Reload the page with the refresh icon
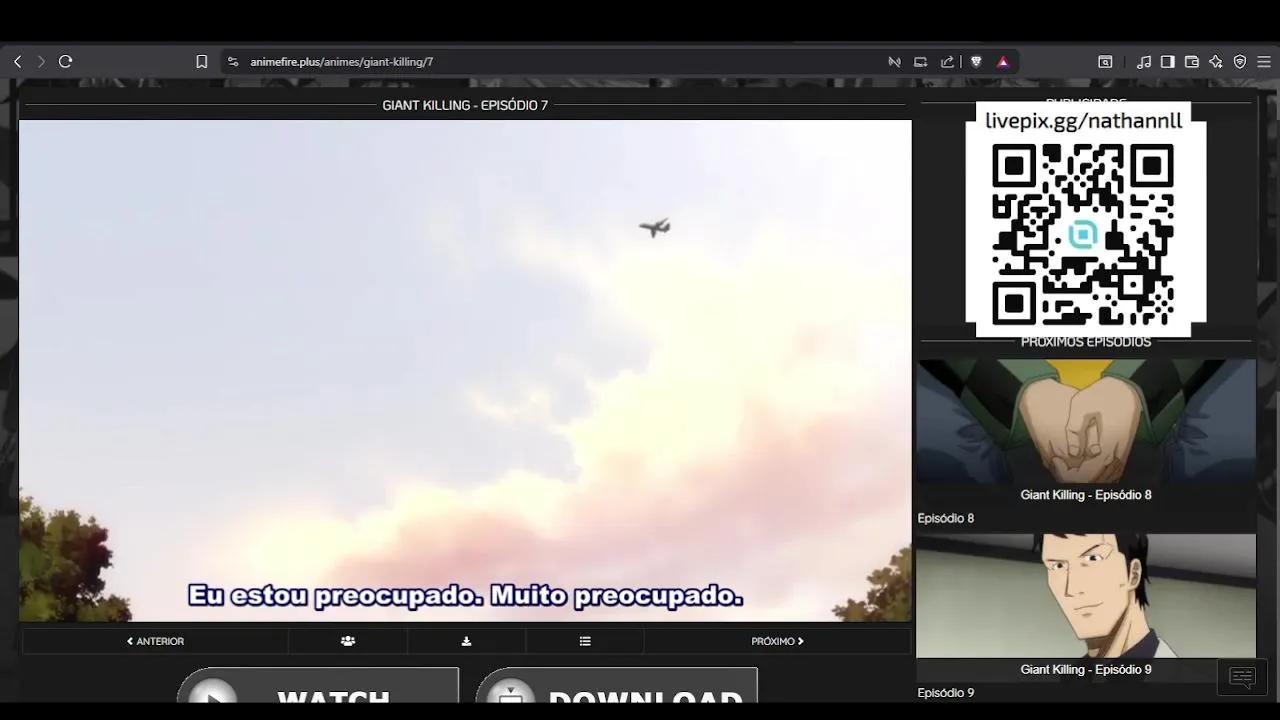The image size is (1280, 720). point(66,62)
